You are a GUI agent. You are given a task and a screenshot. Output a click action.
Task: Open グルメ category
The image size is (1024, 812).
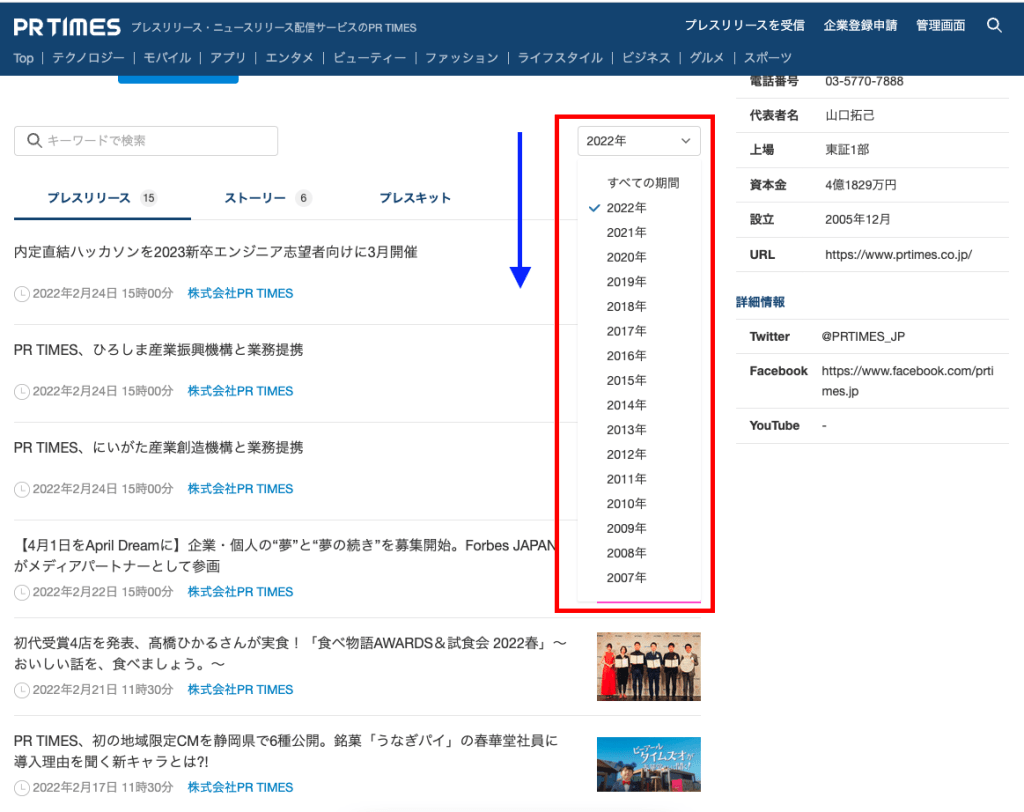coord(707,58)
